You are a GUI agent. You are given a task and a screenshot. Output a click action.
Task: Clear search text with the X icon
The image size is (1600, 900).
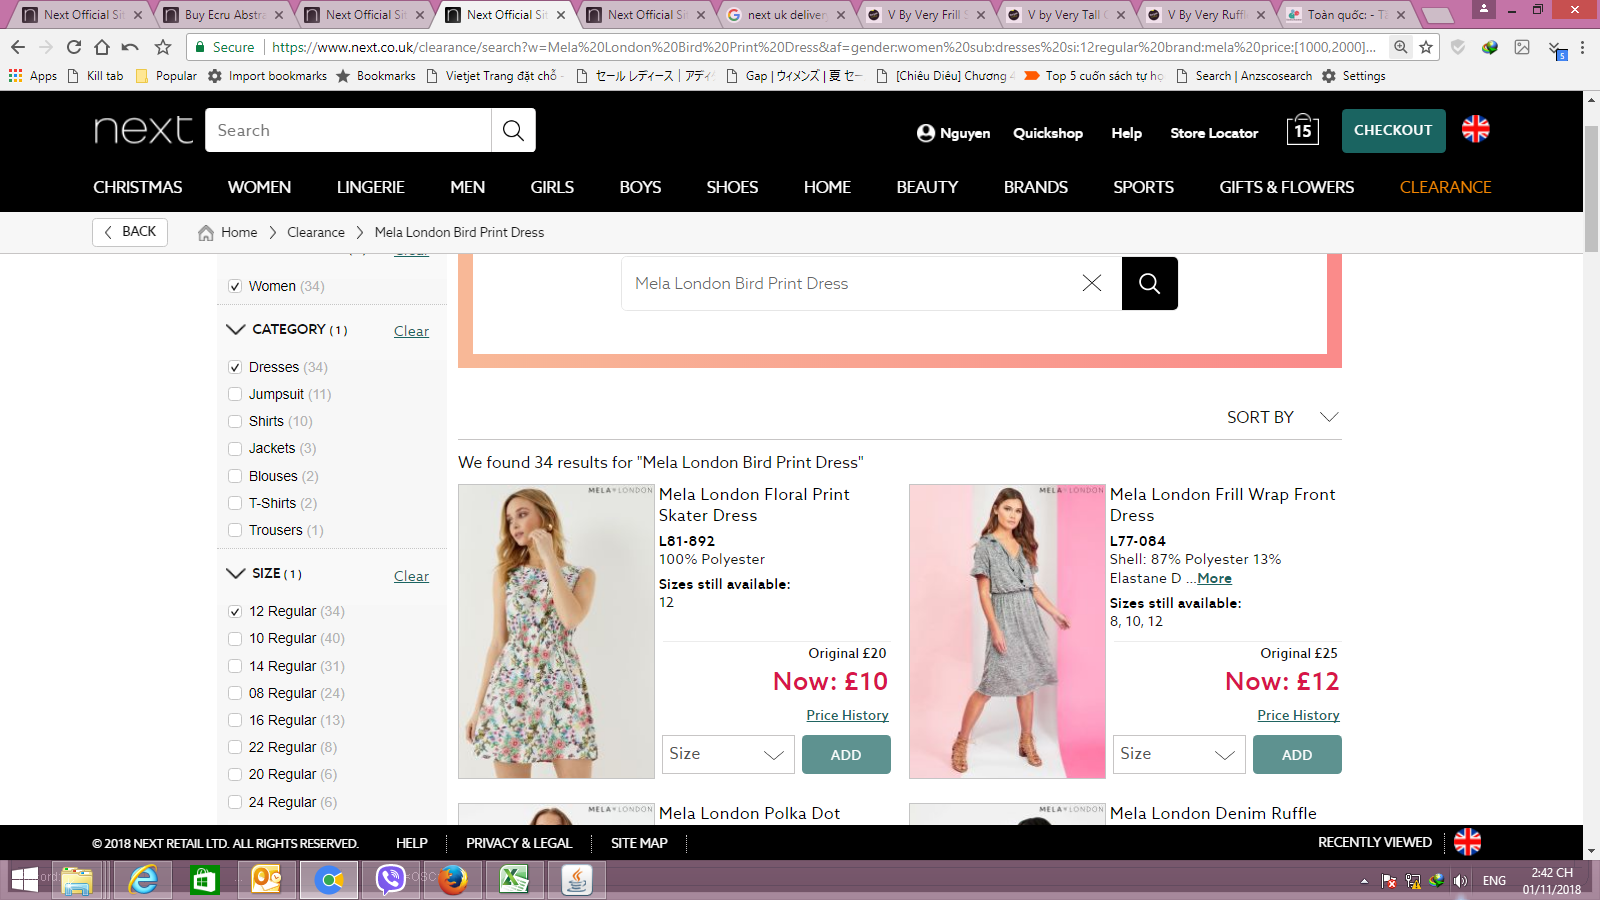(1092, 284)
